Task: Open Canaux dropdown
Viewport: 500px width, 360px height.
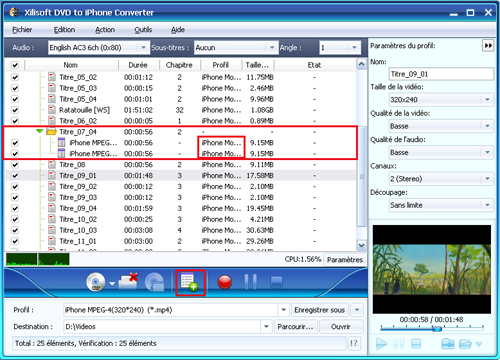Action: tap(487, 179)
